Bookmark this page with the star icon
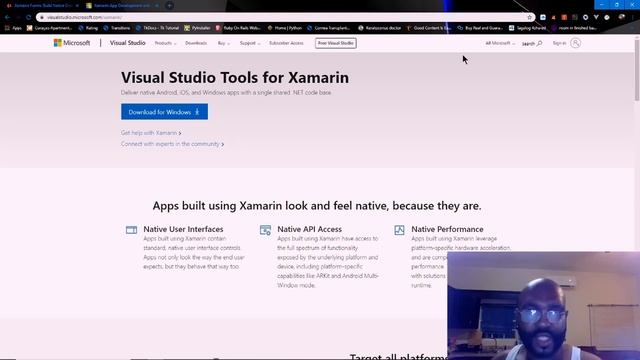 click(x=529, y=17)
